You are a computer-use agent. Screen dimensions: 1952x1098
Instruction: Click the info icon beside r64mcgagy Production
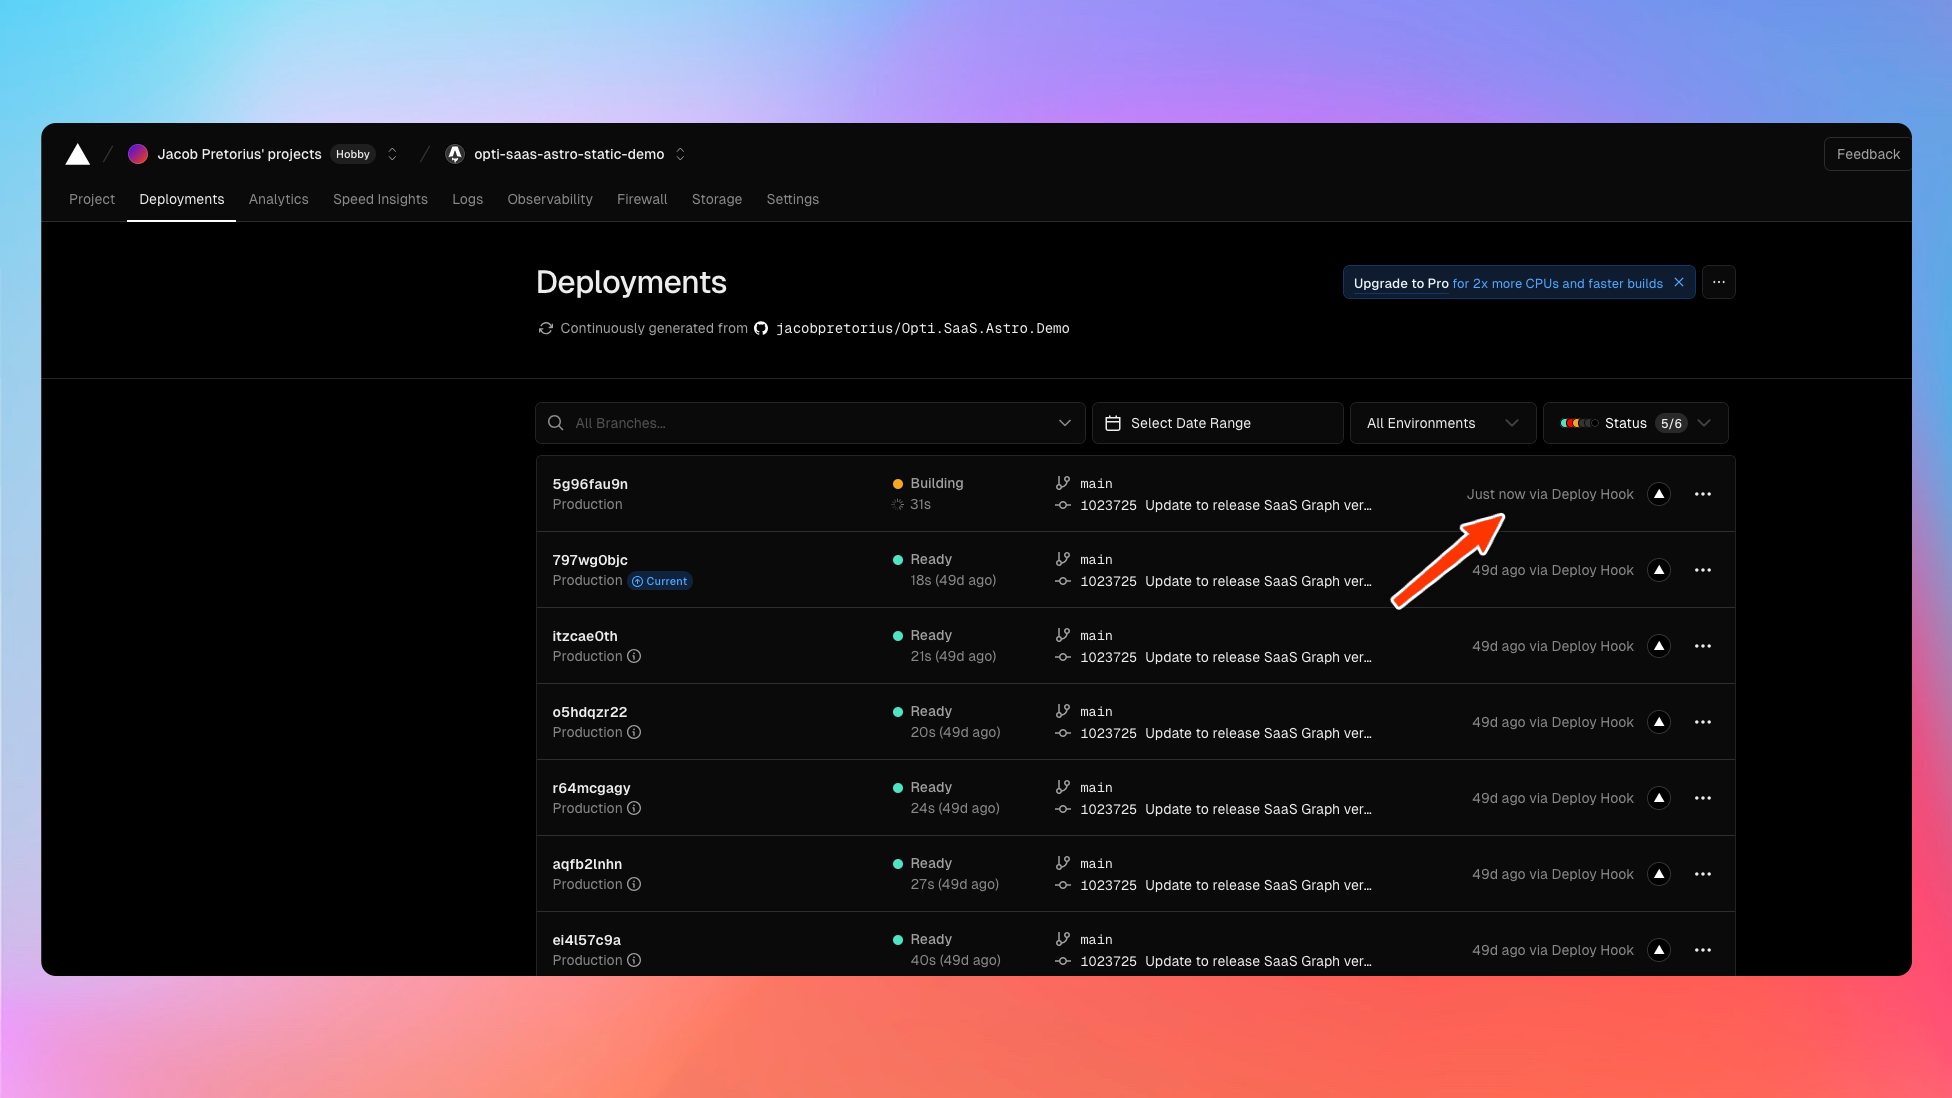point(634,808)
